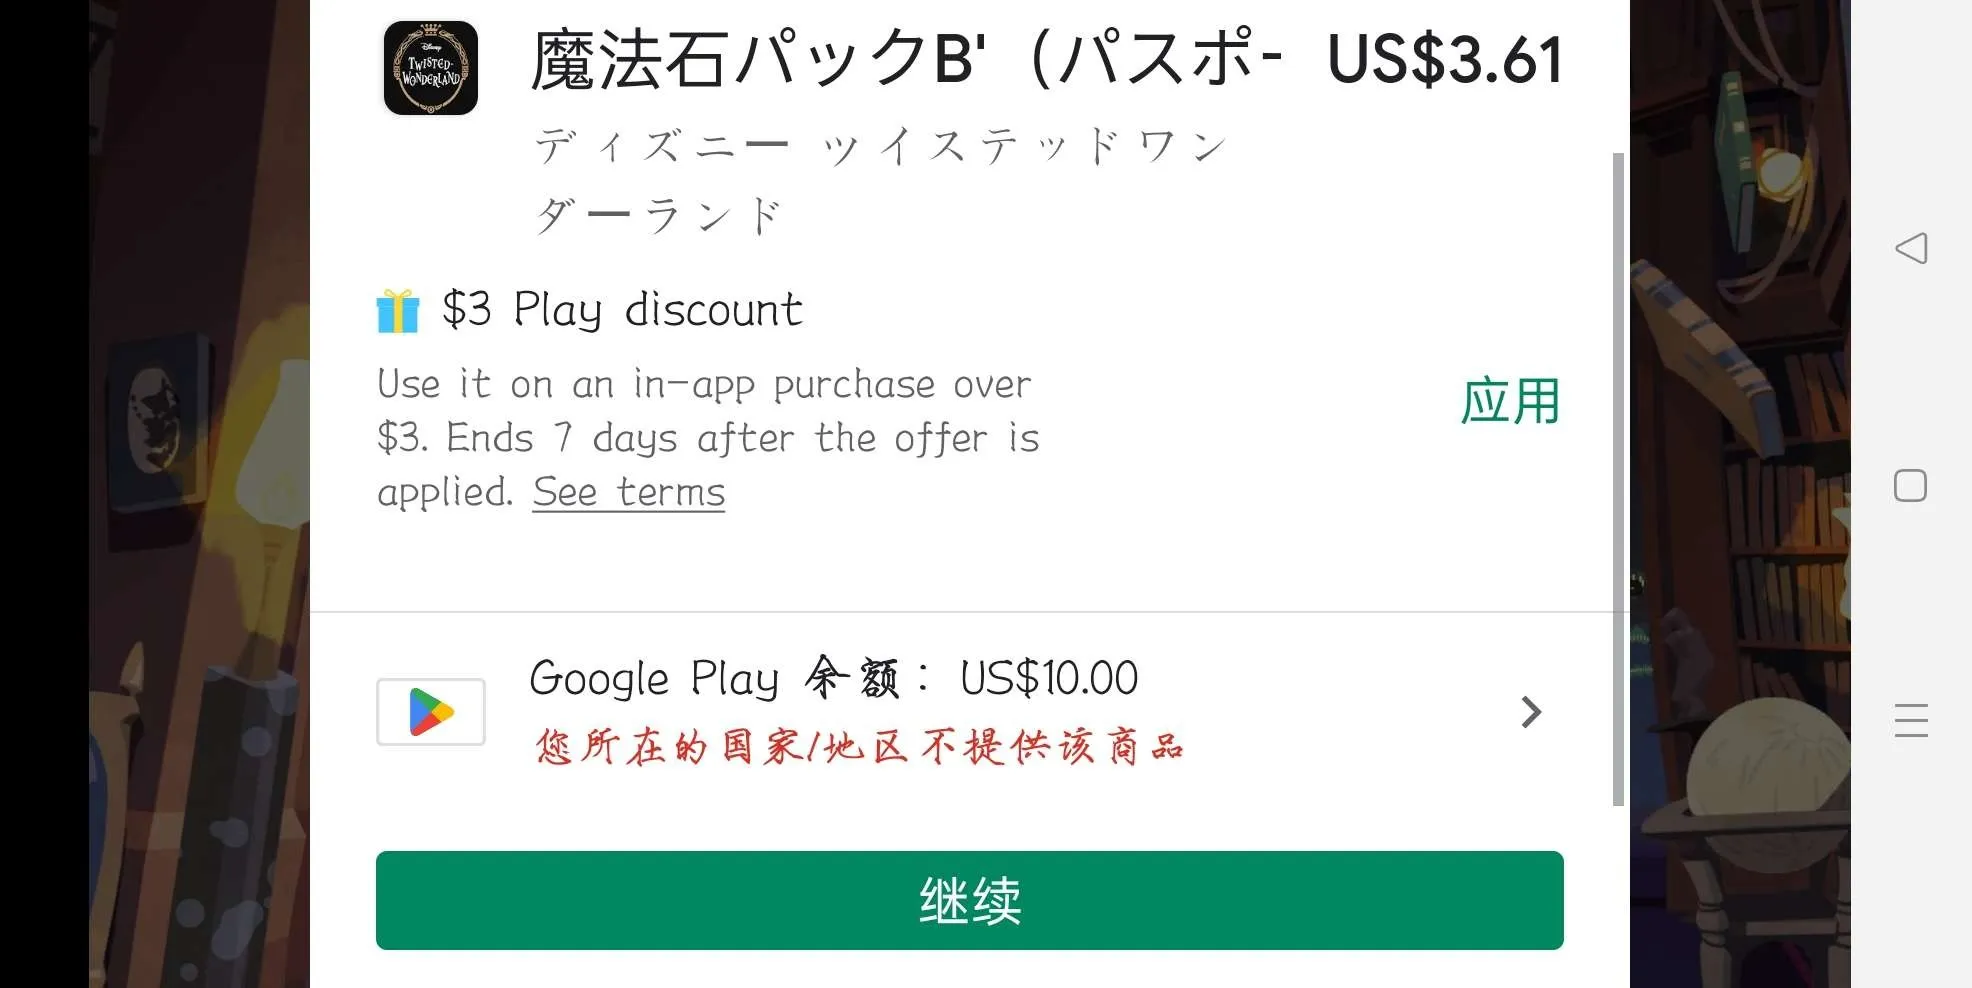Click the purchase sheet vertical scrollbar
The height and width of the screenshot is (988, 1972).
[1619, 478]
